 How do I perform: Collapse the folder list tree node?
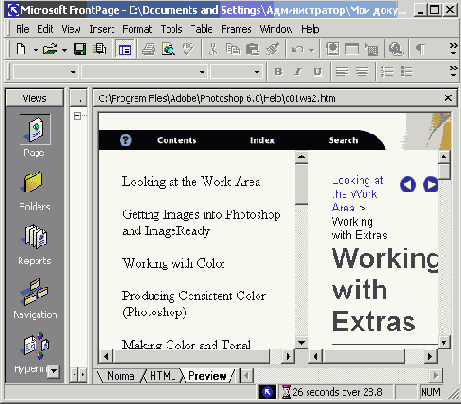tap(77, 116)
